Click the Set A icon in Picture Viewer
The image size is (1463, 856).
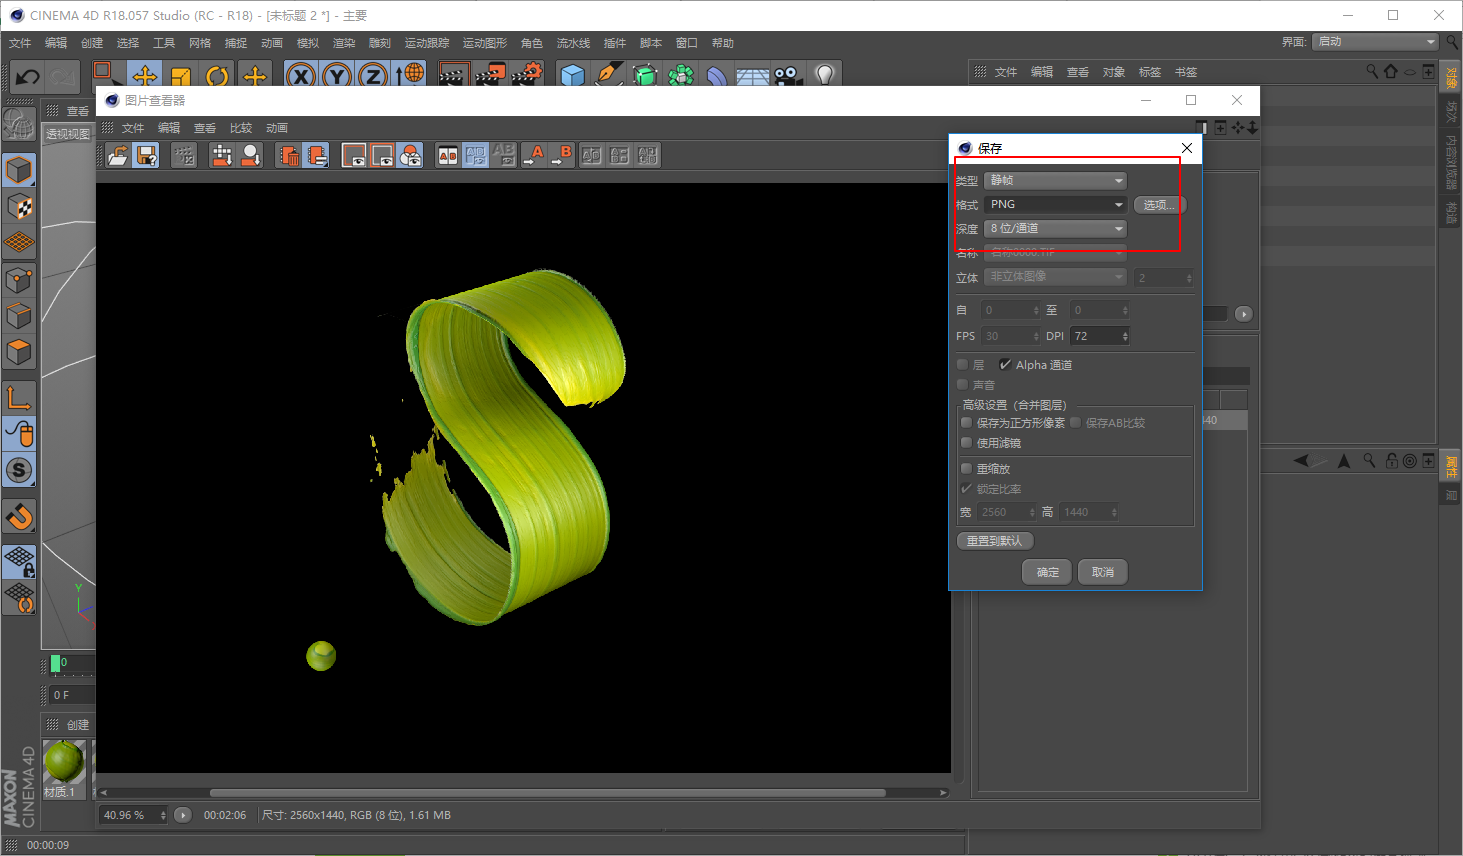coord(533,155)
